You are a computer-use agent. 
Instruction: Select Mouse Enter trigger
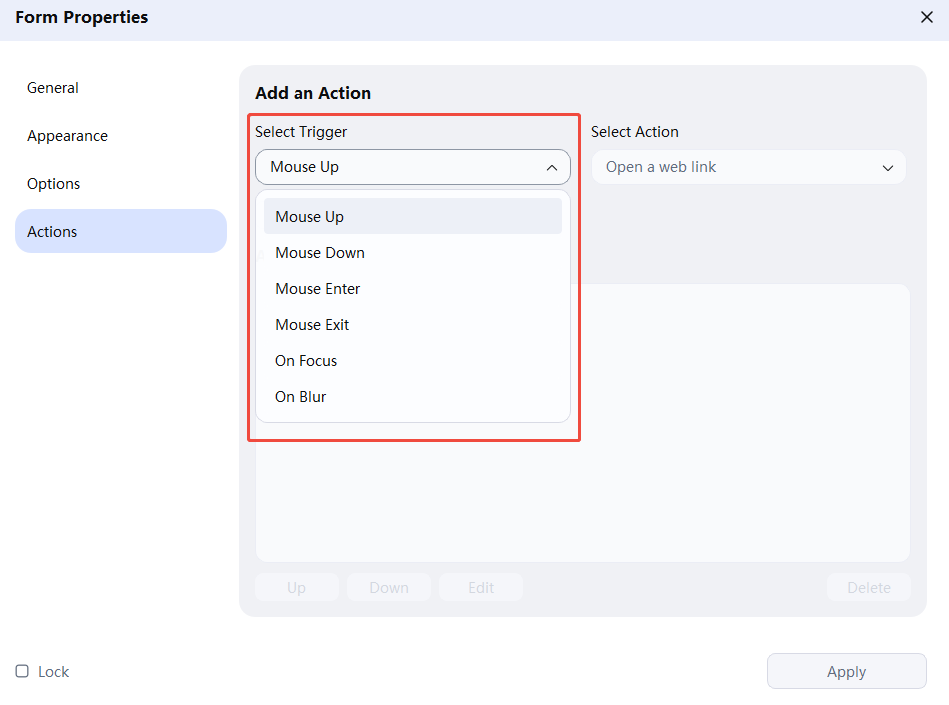tap(318, 289)
